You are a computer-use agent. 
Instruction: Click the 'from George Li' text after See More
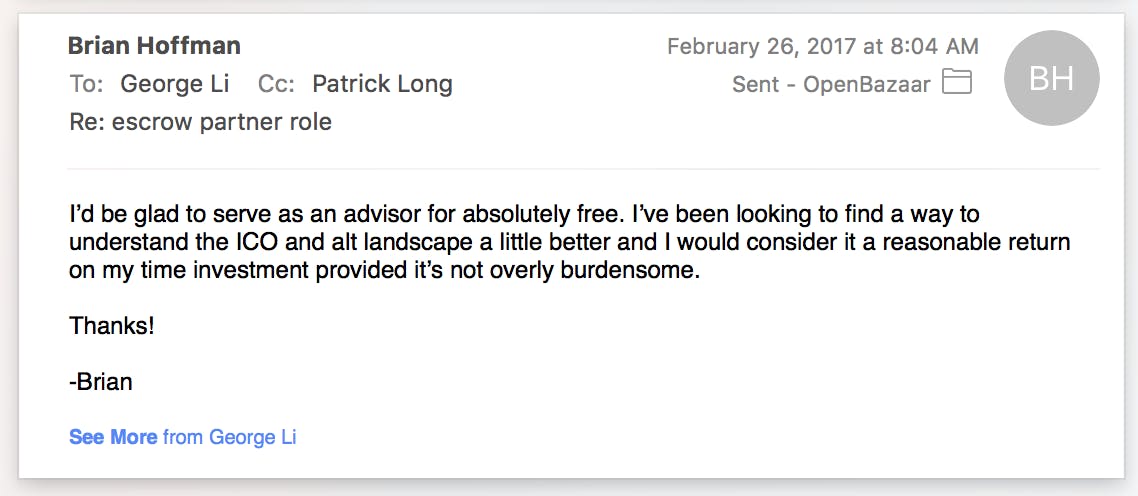click(229, 437)
